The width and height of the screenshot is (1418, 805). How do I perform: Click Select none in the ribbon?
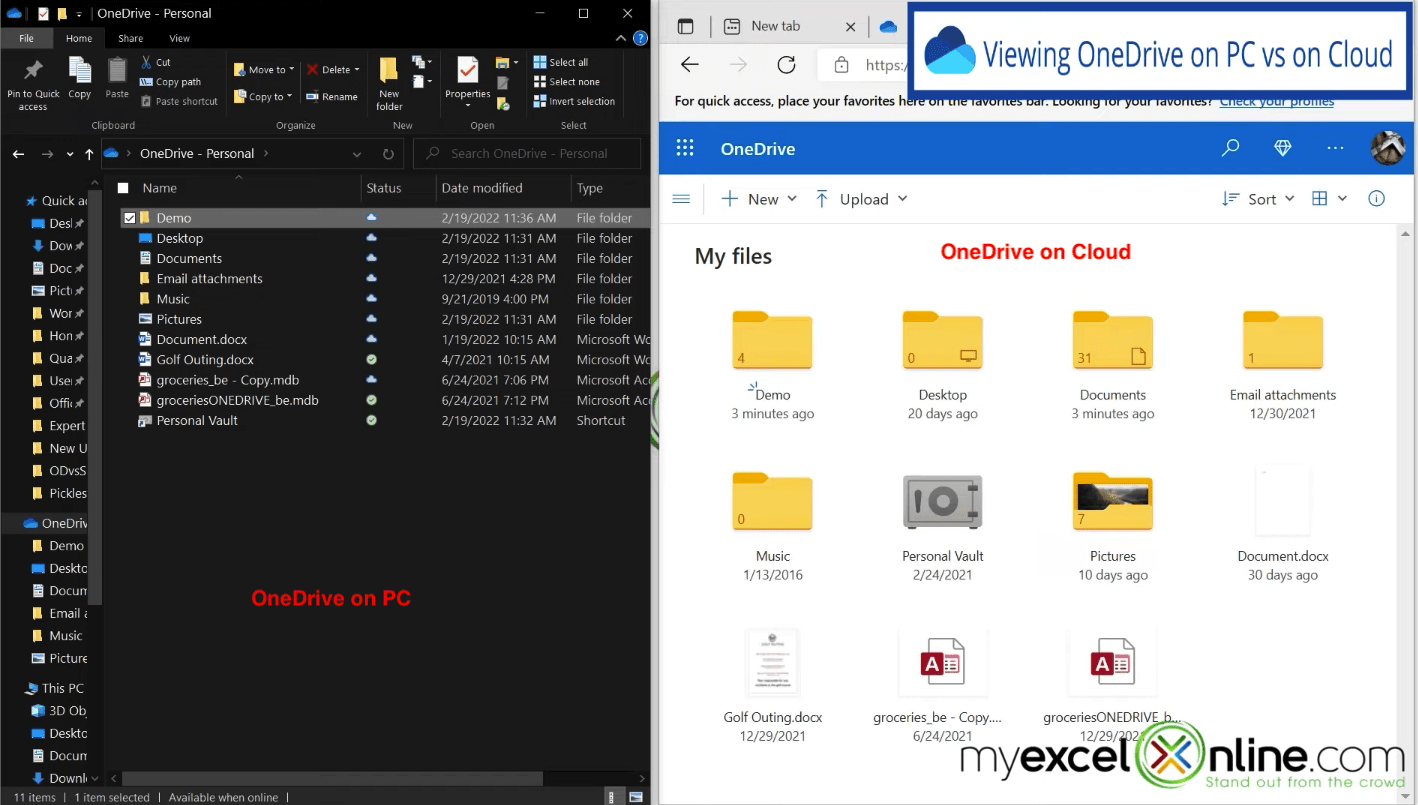tap(566, 82)
